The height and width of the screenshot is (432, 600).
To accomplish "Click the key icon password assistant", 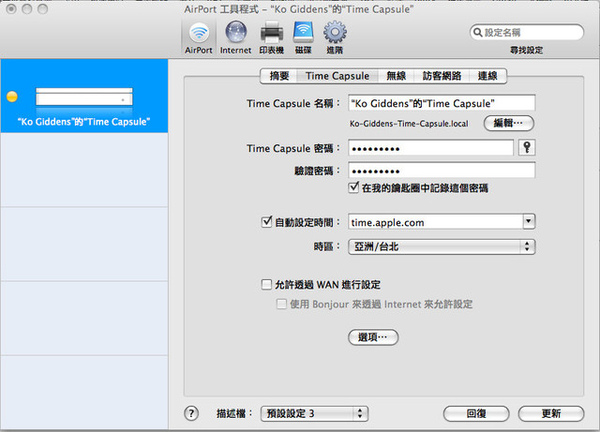I will (527, 148).
